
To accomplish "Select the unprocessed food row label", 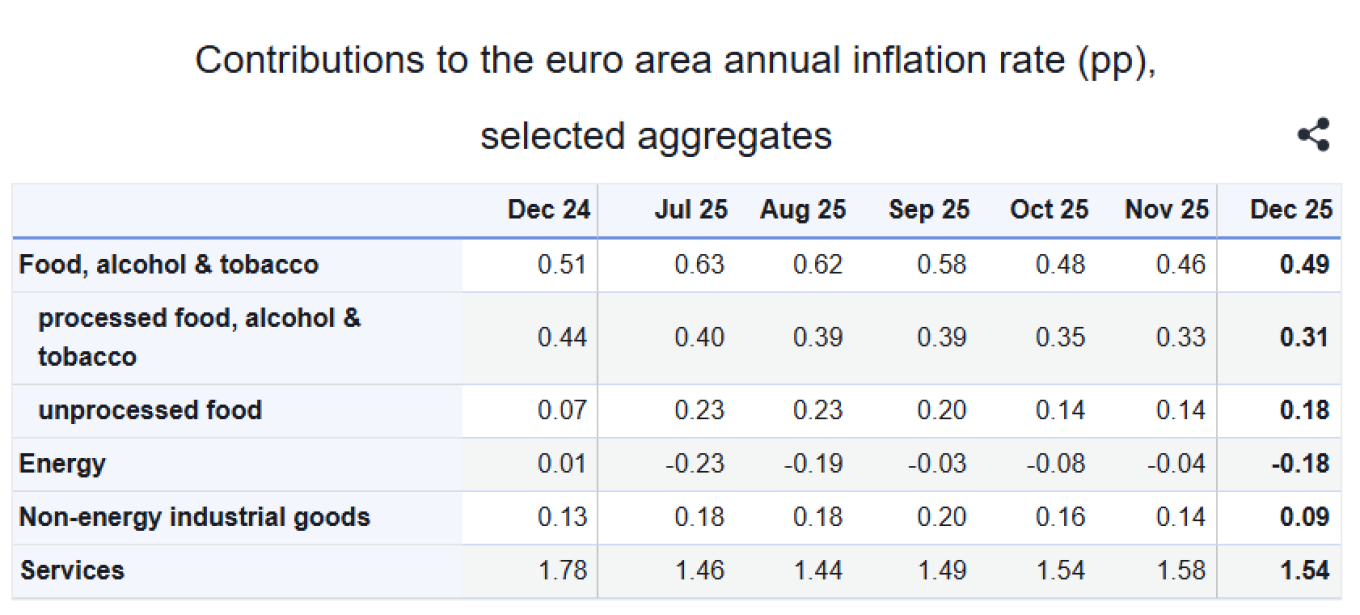I will pyautogui.click(x=150, y=411).
